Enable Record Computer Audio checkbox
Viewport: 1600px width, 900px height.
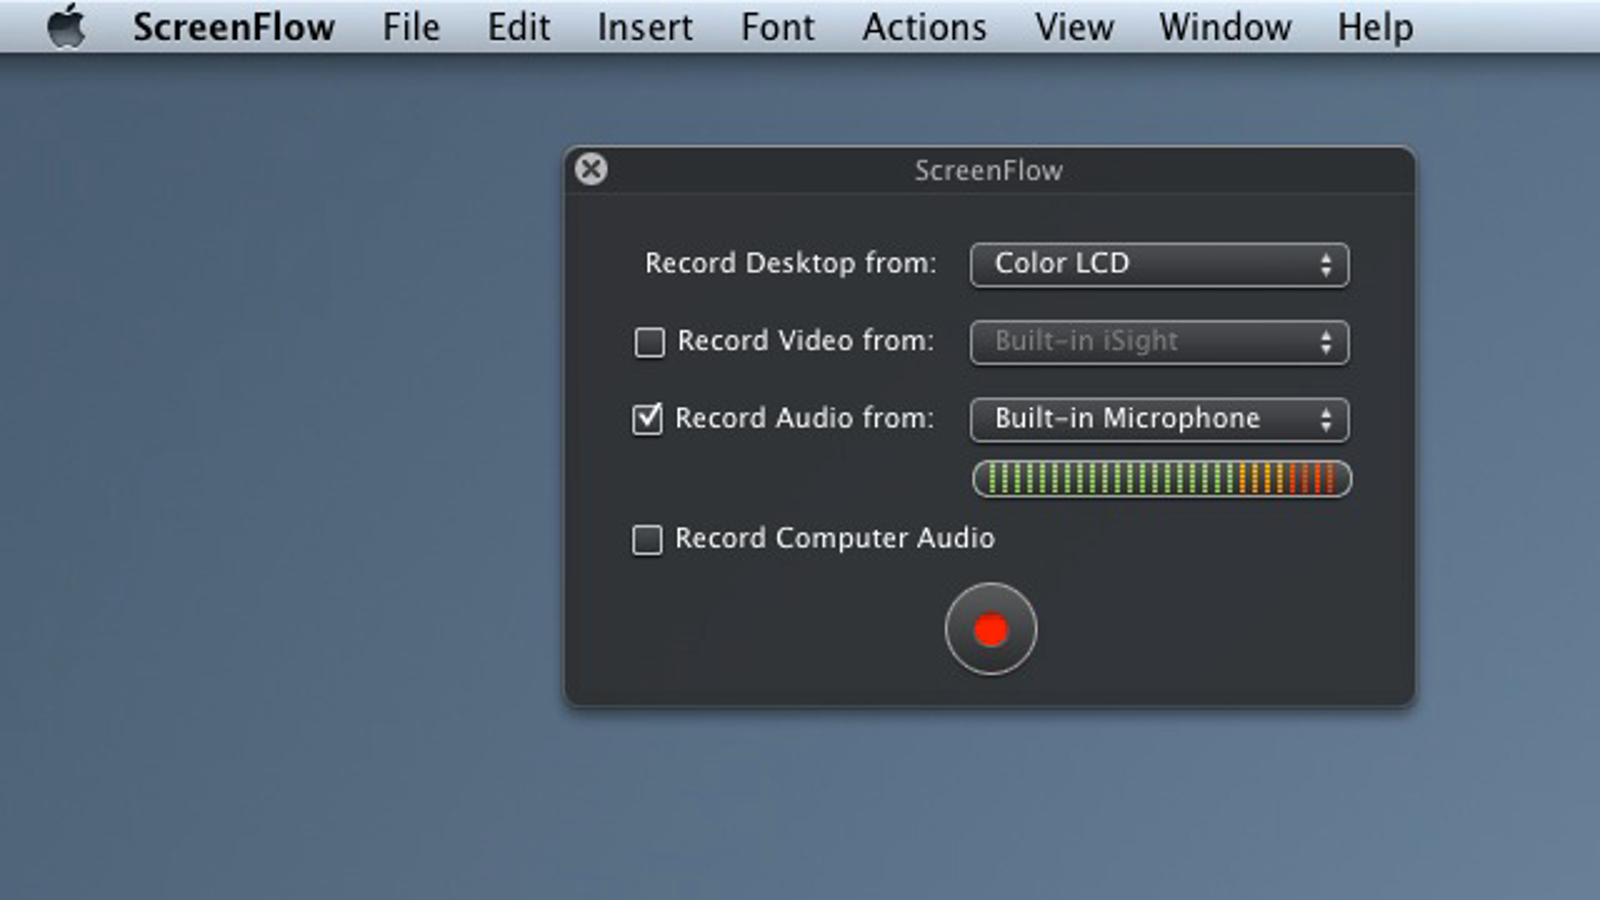[x=647, y=540]
